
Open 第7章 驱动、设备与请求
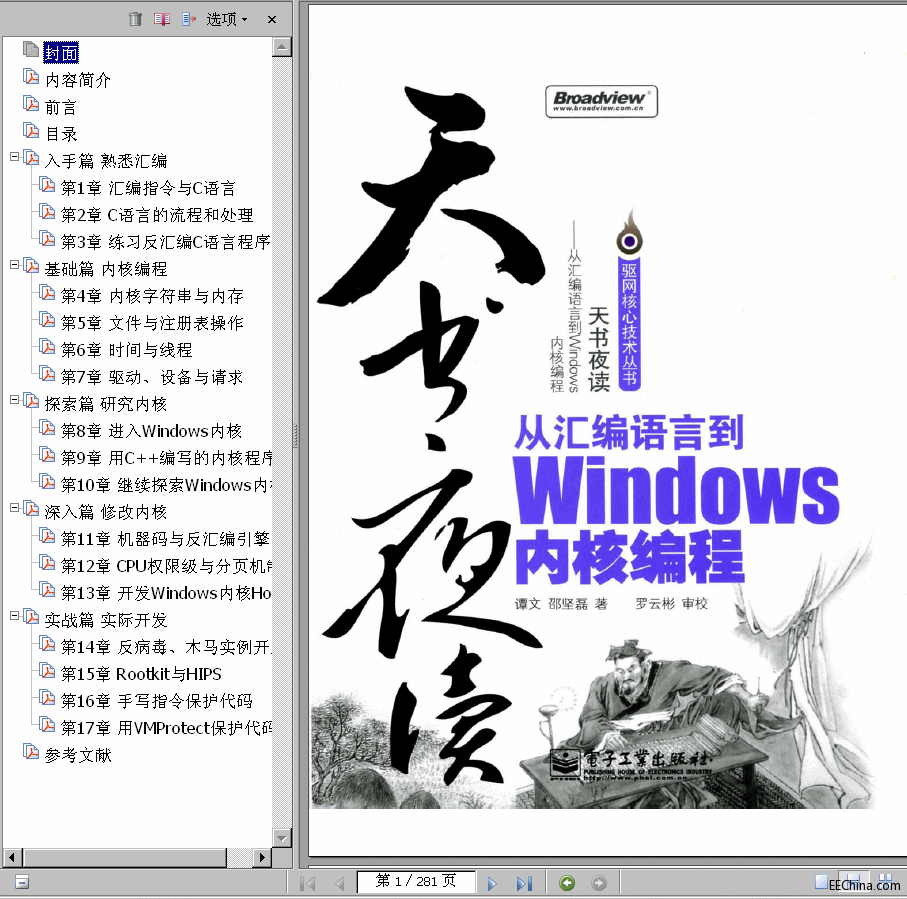click(x=152, y=377)
